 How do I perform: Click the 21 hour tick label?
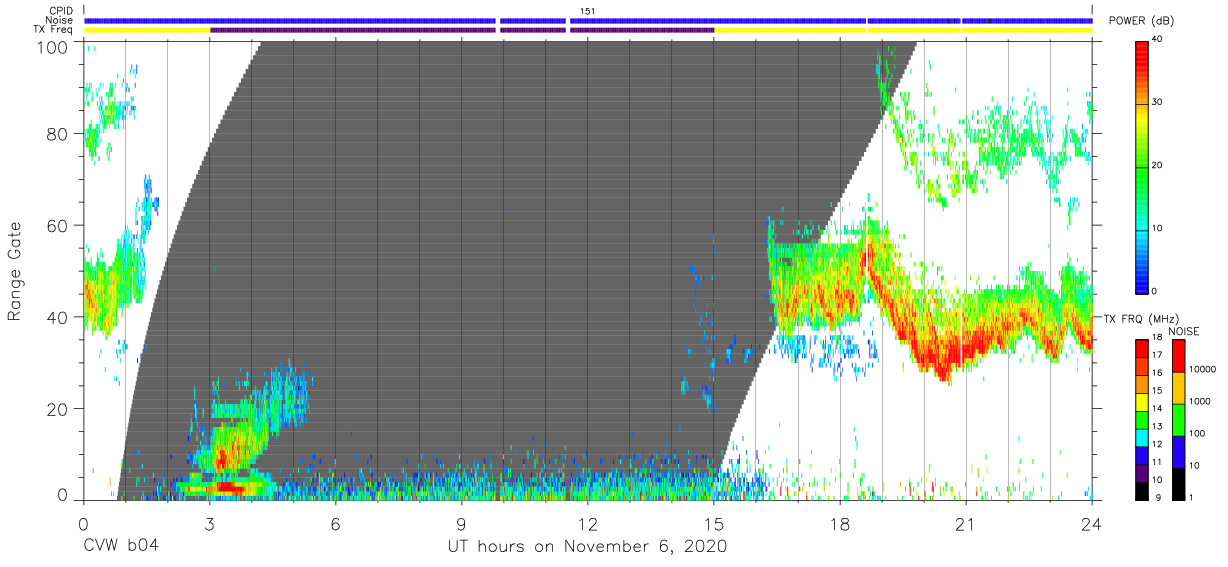[x=966, y=524]
